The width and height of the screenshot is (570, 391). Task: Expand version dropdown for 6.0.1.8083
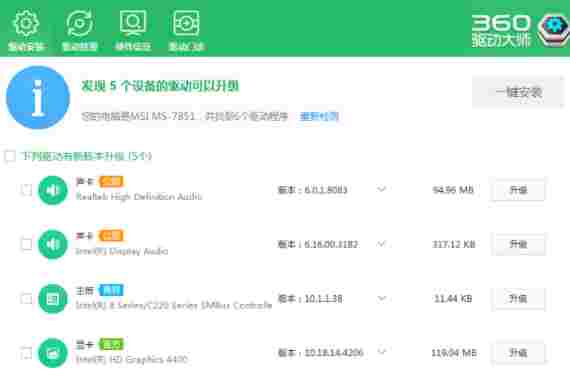[381, 189]
